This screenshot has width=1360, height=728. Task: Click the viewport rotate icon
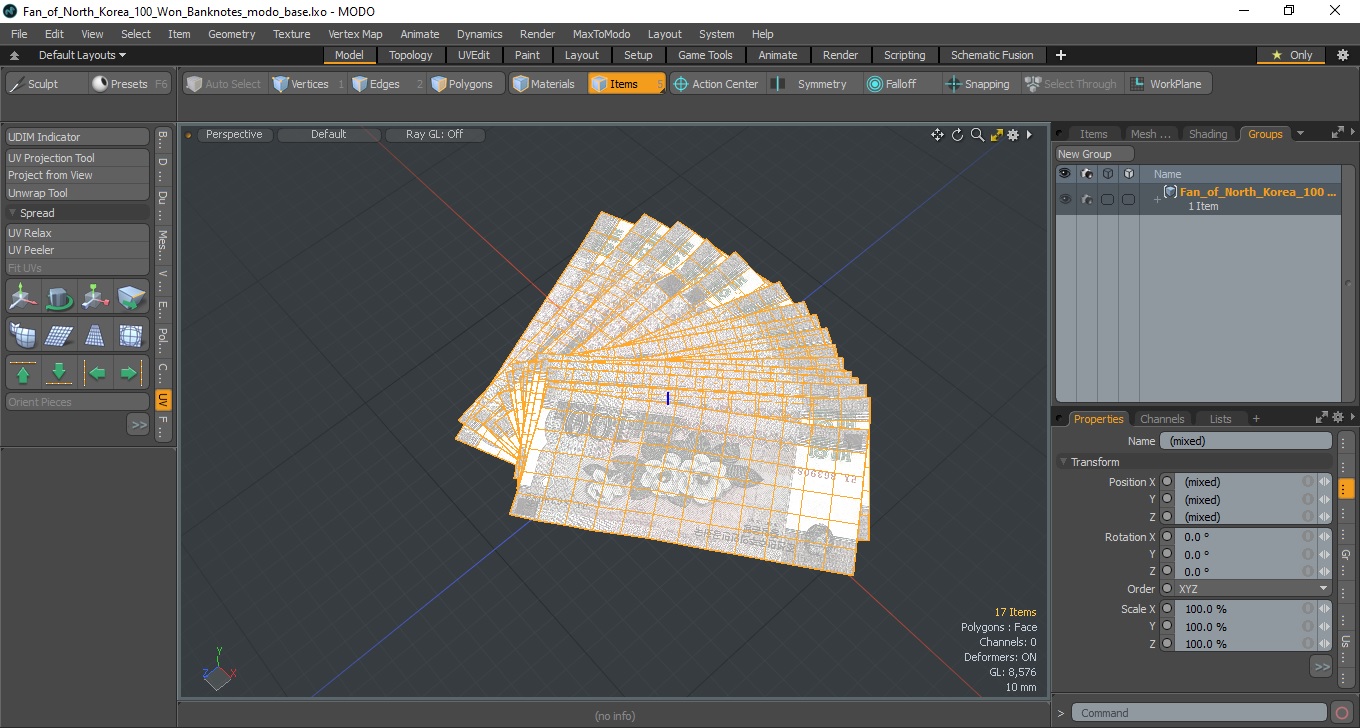957,135
